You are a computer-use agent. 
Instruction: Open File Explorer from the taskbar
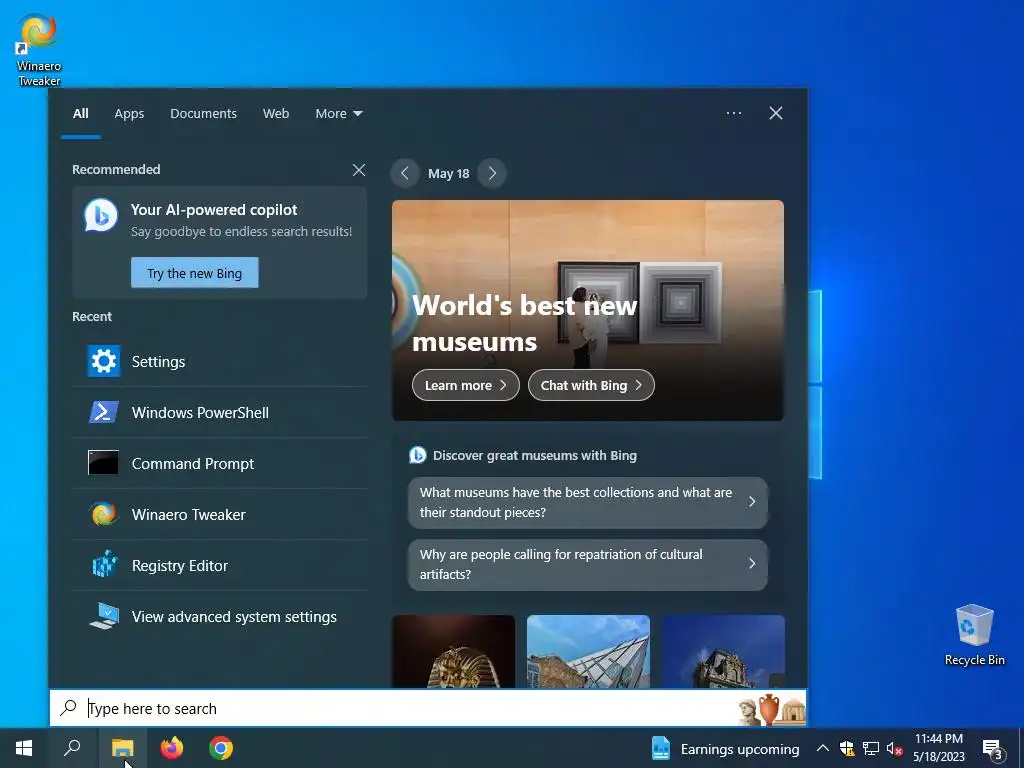(x=122, y=748)
